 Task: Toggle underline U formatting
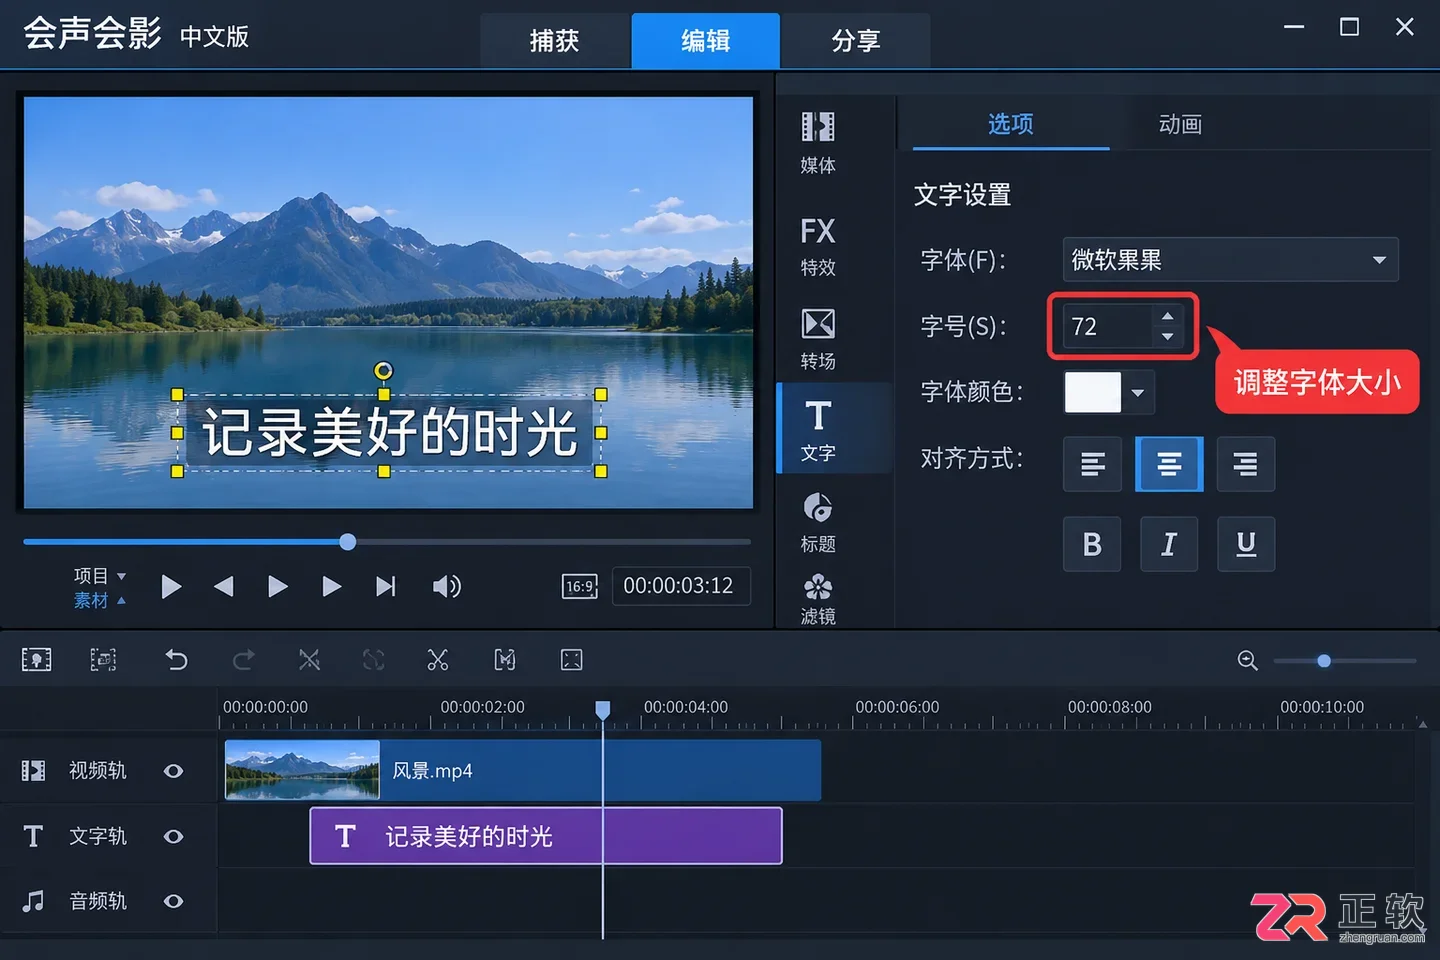click(1246, 544)
